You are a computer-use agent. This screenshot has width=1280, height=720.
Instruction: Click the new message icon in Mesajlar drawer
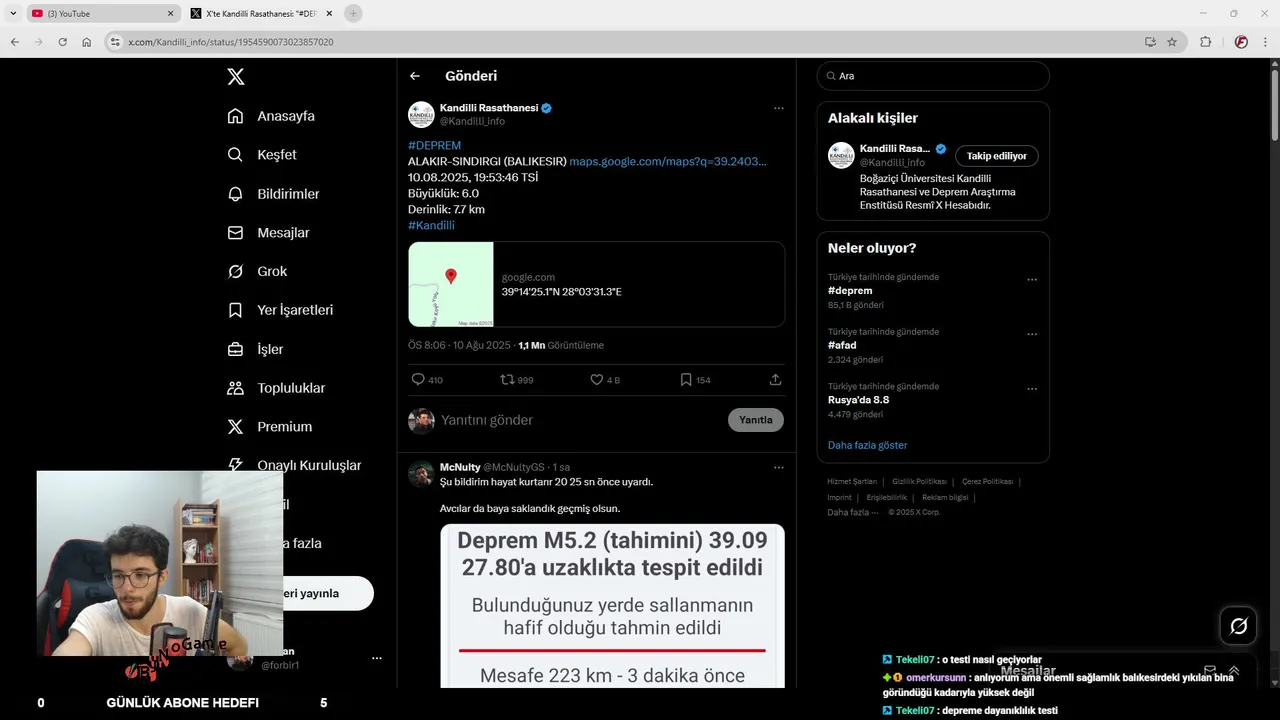point(1210,671)
